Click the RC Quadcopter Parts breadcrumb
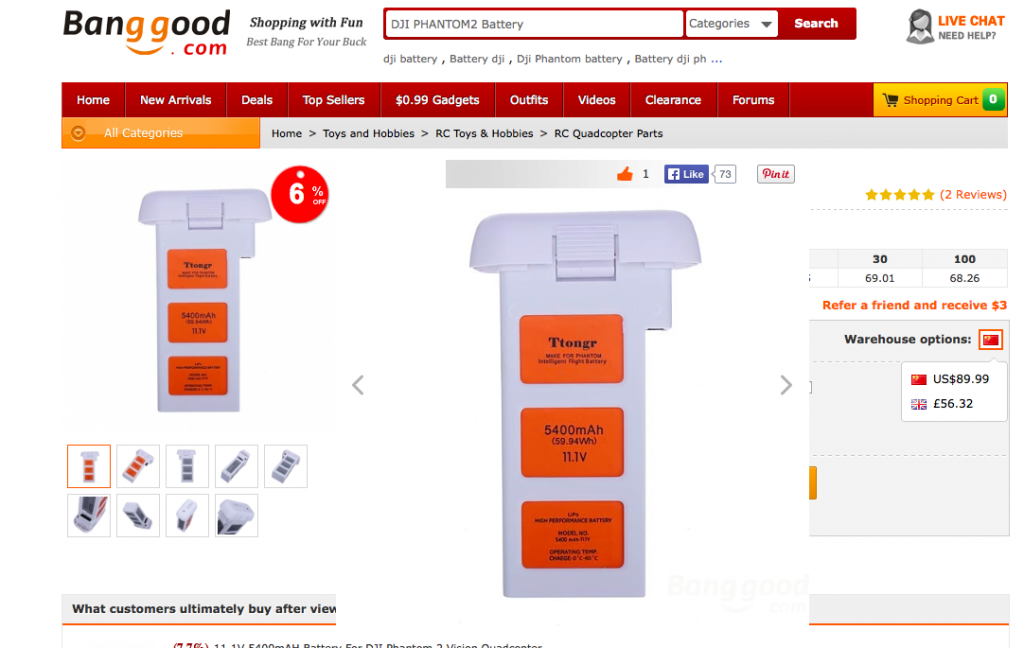 (x=608, y=133)
